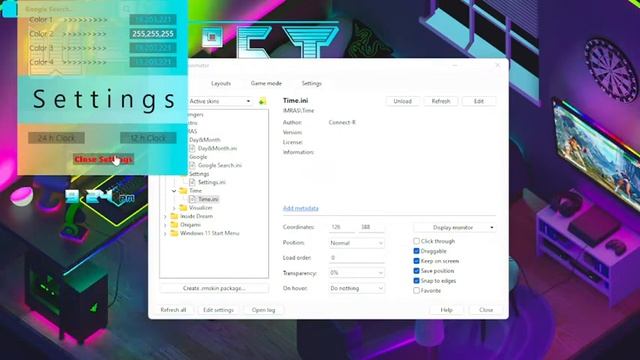Click Add metadata link
This screenshot has width=640, height=360.
pyautogui.click(x=300, y=208)
